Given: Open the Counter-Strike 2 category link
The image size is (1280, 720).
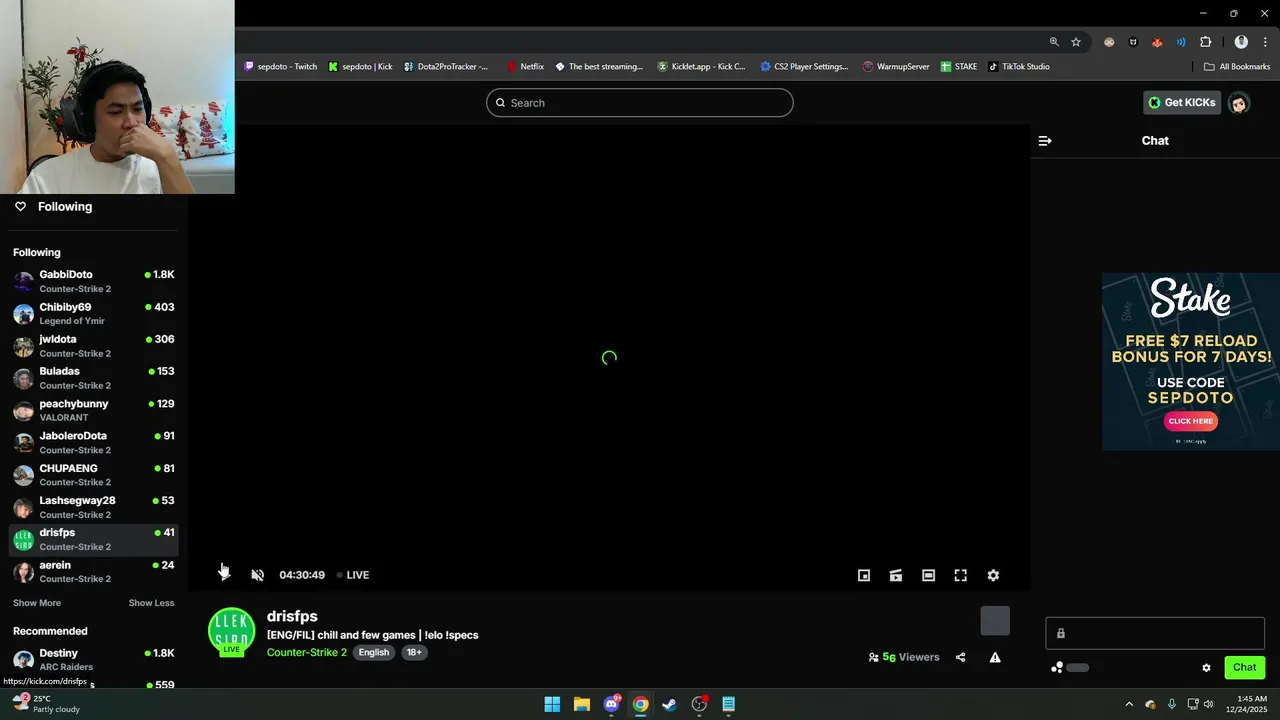Looking at the screenshot, I should [x=307, y=652].
